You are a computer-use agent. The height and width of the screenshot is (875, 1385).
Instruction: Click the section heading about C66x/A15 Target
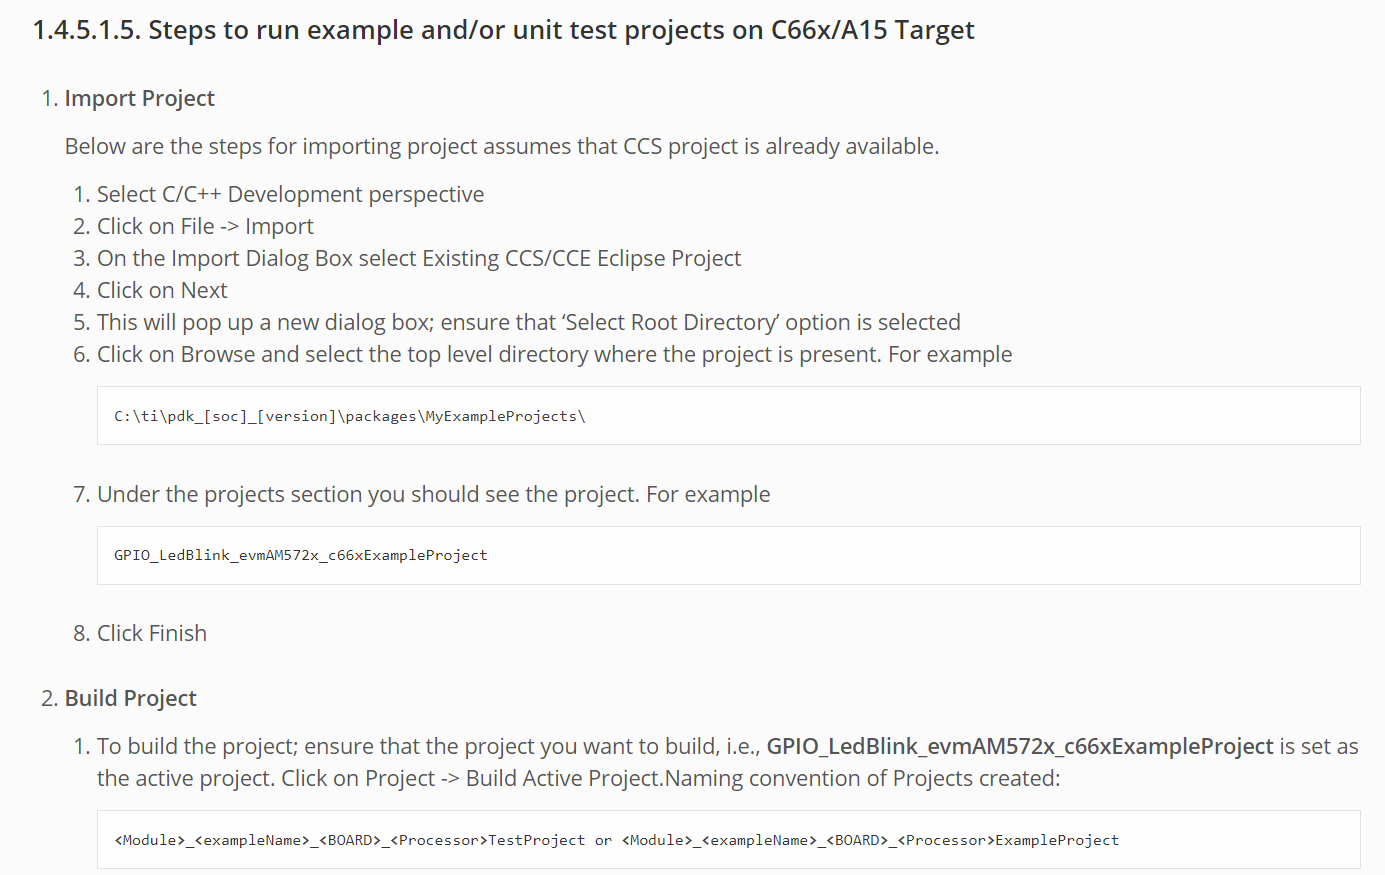click(x=503, y=30)
